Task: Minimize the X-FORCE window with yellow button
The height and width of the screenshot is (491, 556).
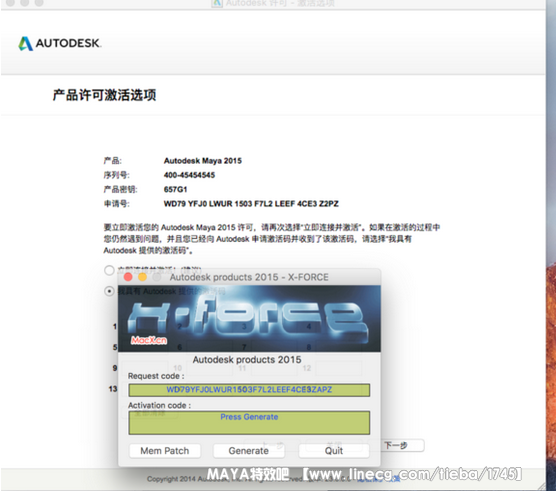Action: [143, 277]
